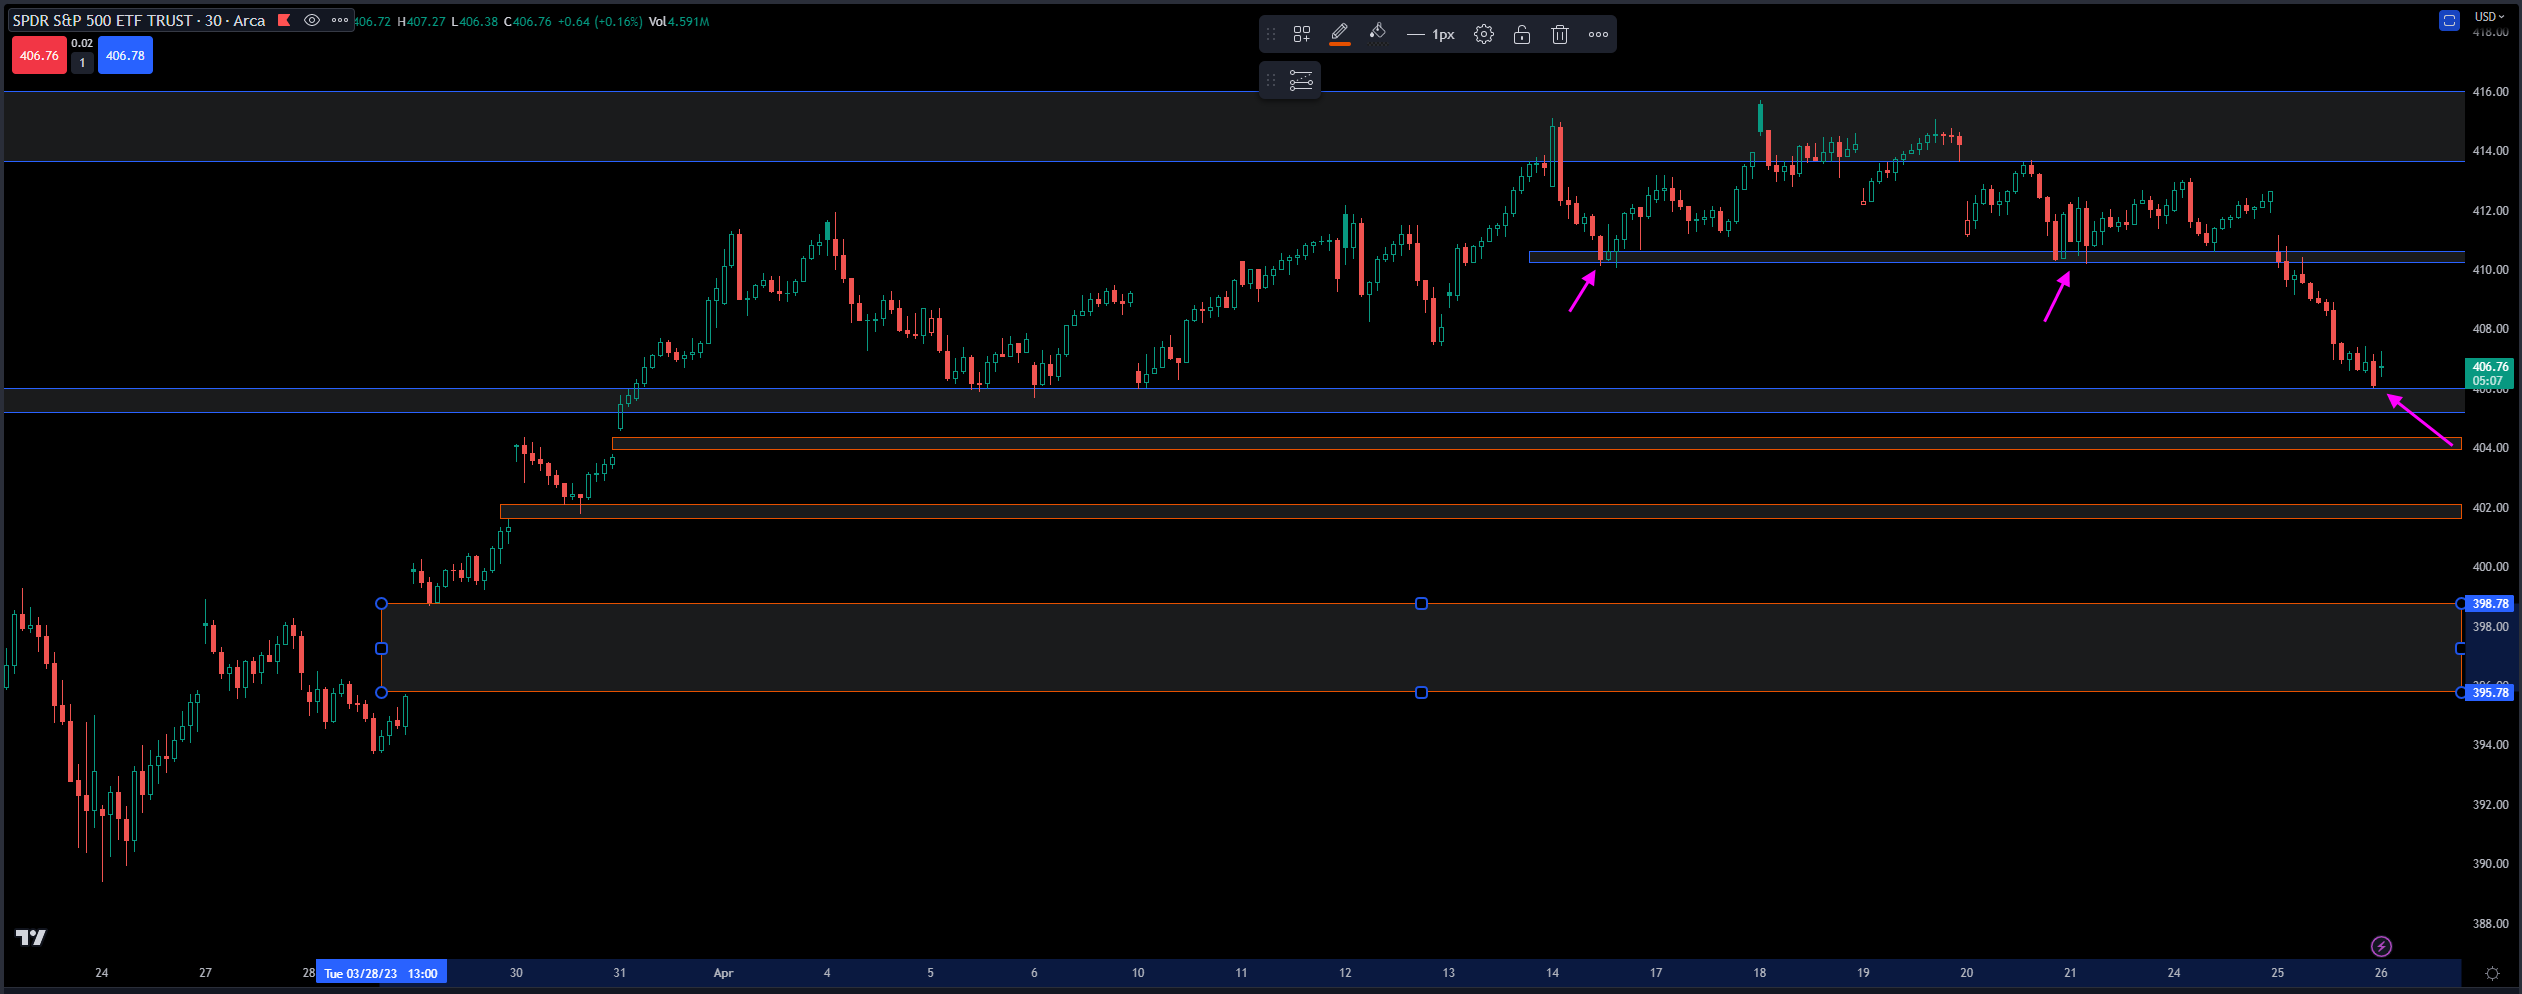Click the line tools favorites icon
The width and height of the screenshot is (2522, 994).
coord(1301,81)
